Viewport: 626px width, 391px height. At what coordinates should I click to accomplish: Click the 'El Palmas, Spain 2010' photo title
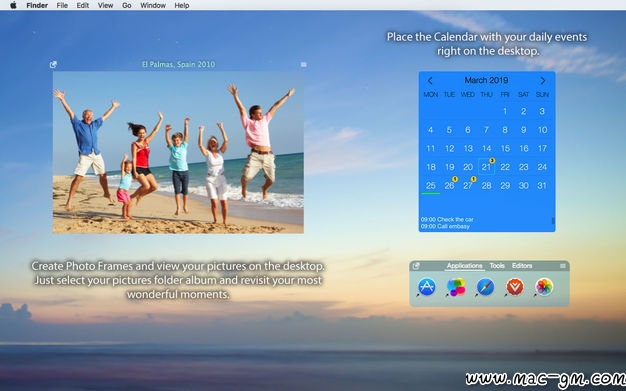pos(178,64)
